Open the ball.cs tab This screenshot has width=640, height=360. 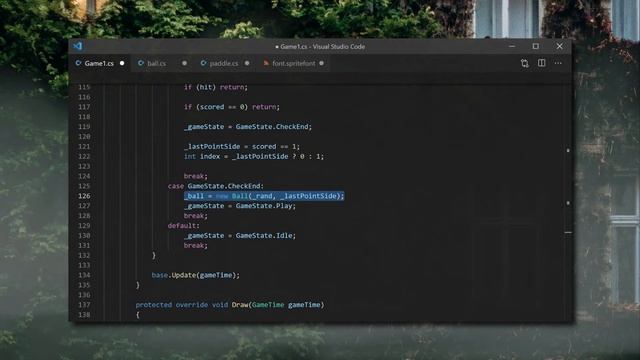tap(162, 63)
